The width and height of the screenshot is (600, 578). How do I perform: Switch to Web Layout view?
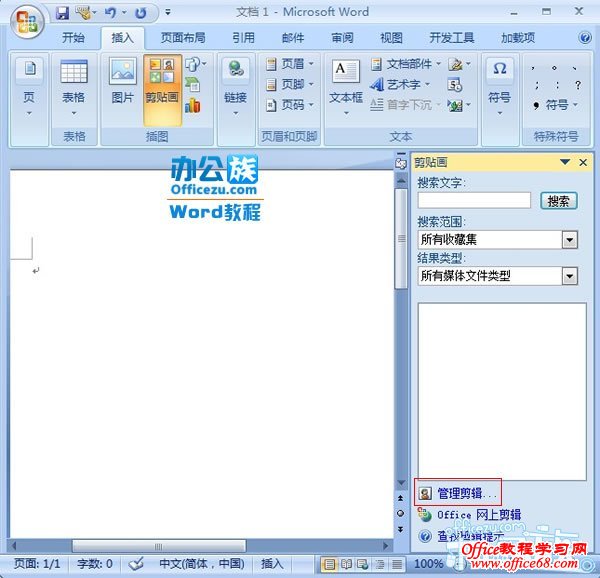(x=362, y=564)
